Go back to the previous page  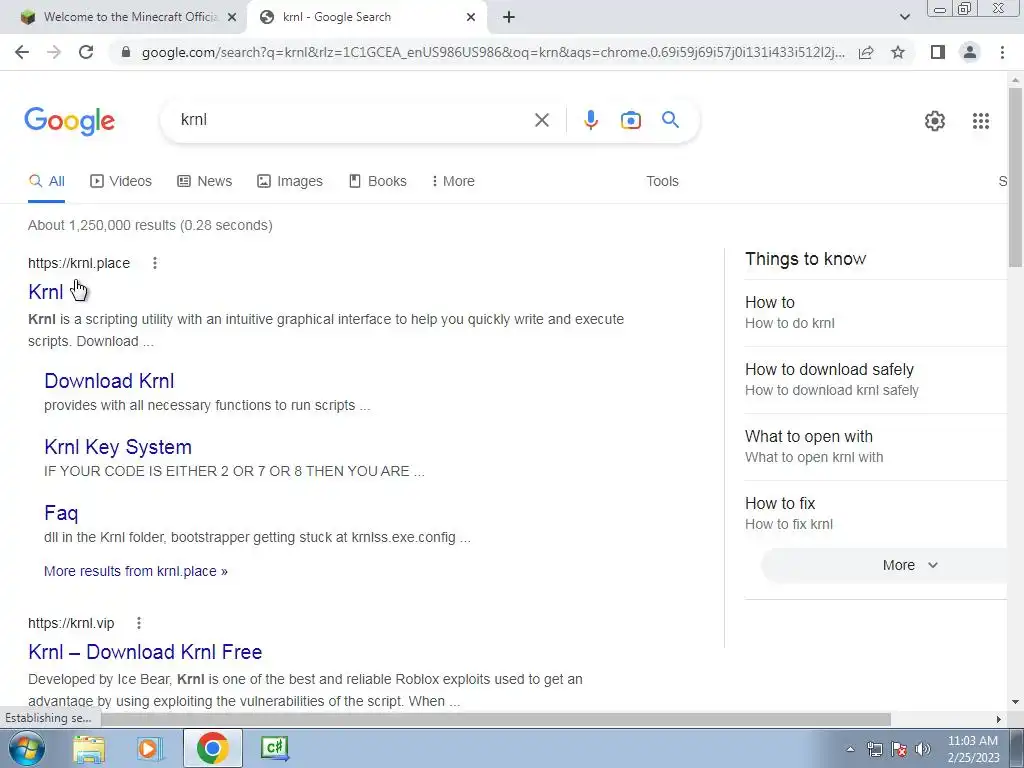pyautogui.click(x=22, y=52)
